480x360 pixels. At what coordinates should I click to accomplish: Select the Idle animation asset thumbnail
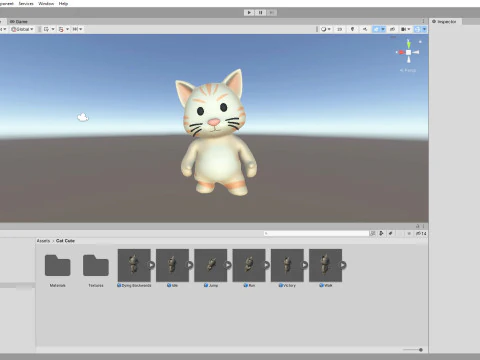(172, 265)
